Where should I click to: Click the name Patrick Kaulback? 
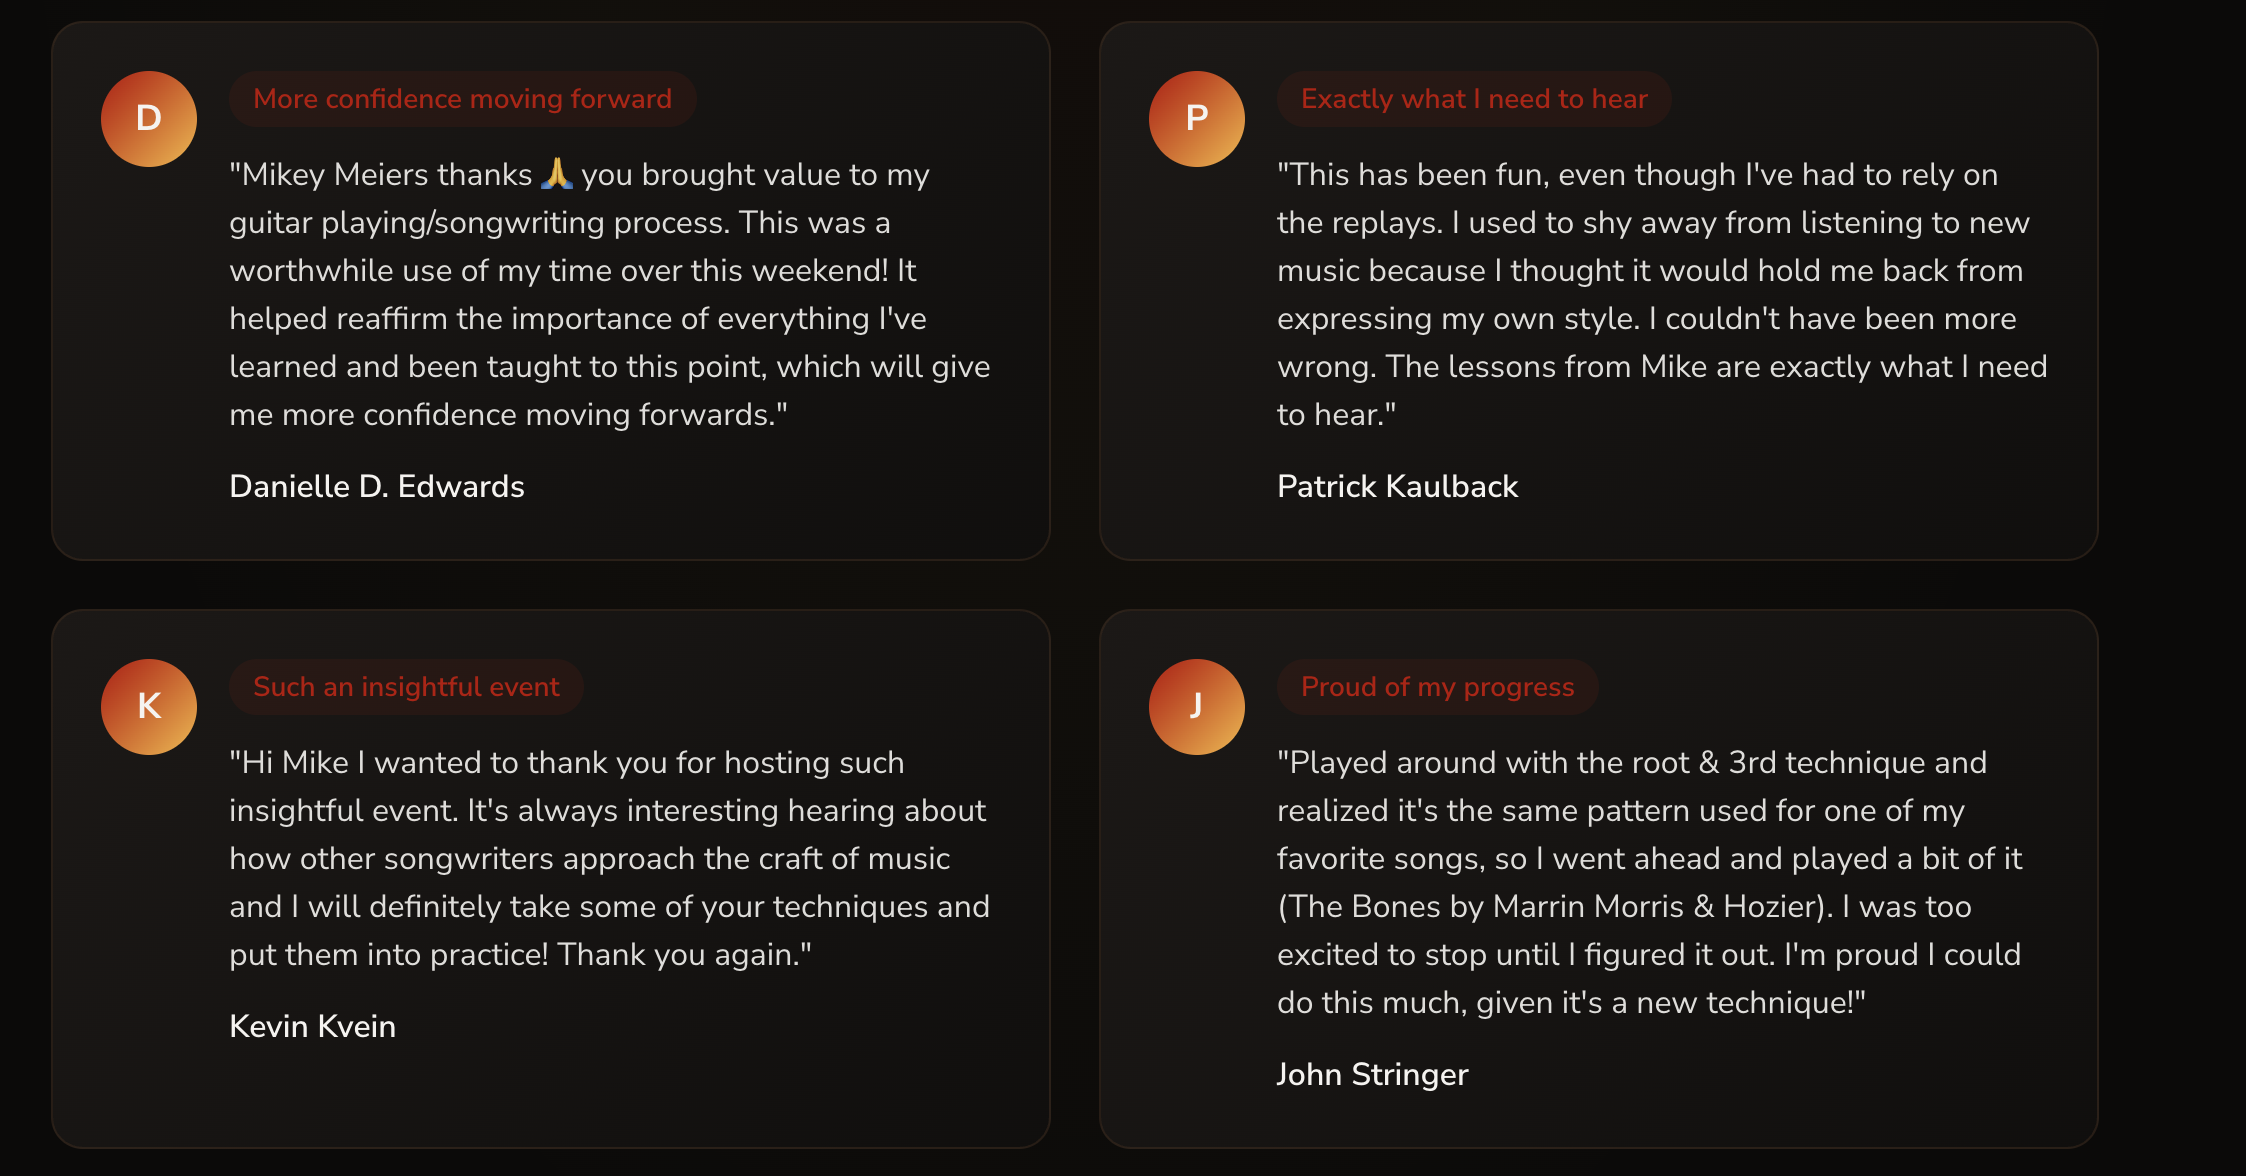[x=1397, y=486]
